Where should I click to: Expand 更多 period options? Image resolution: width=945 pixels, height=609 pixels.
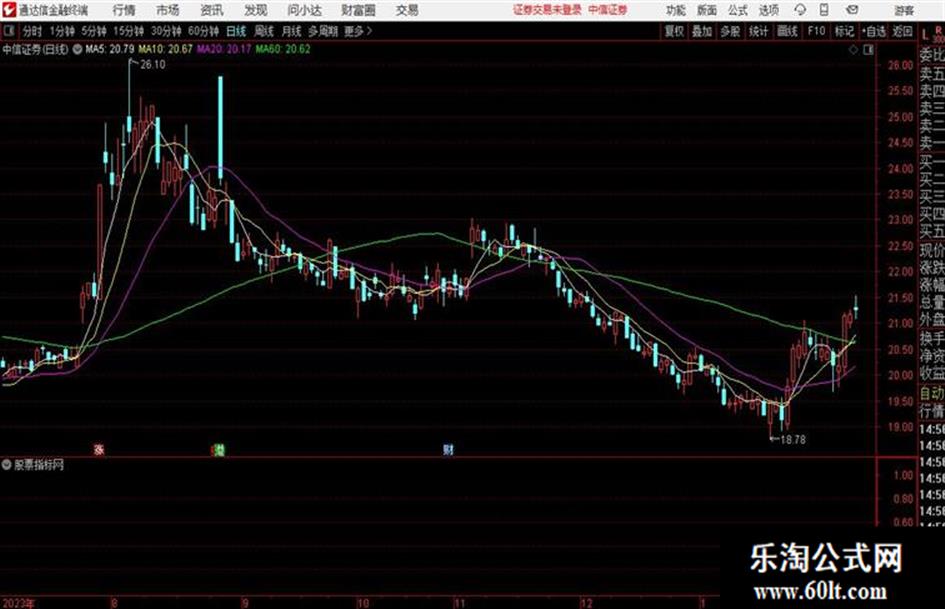(x=358, y=31)
